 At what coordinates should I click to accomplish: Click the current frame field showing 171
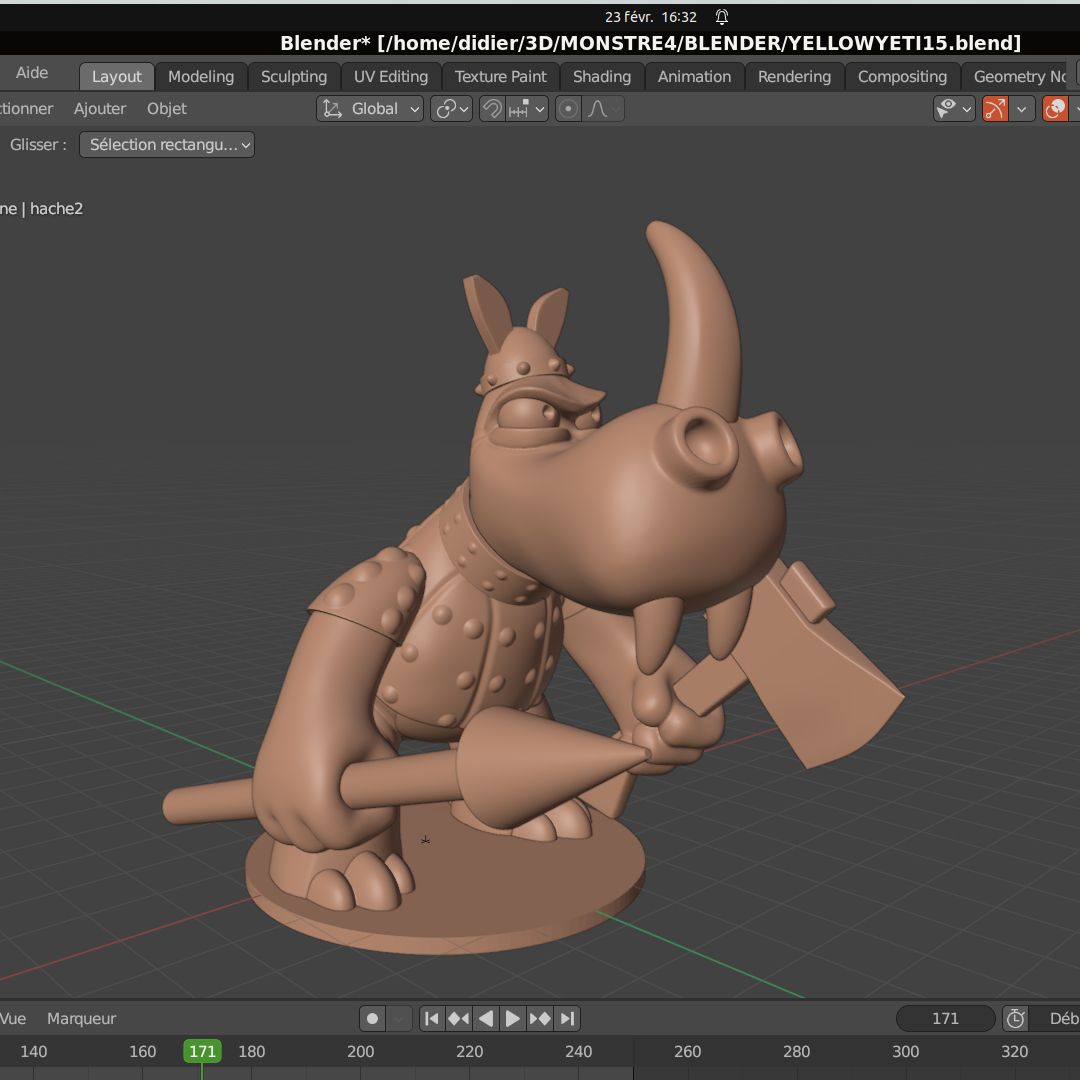point(946,1018)
